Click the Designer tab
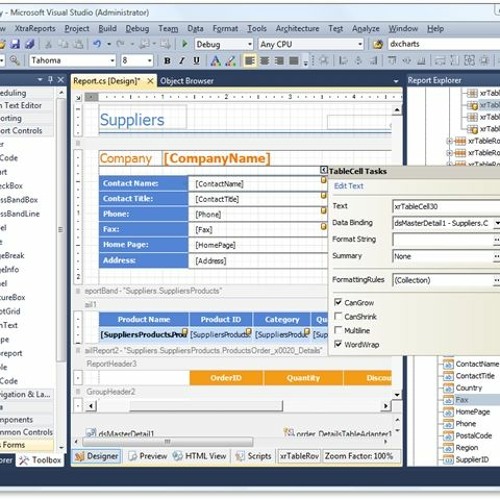 tap(97, 456)
